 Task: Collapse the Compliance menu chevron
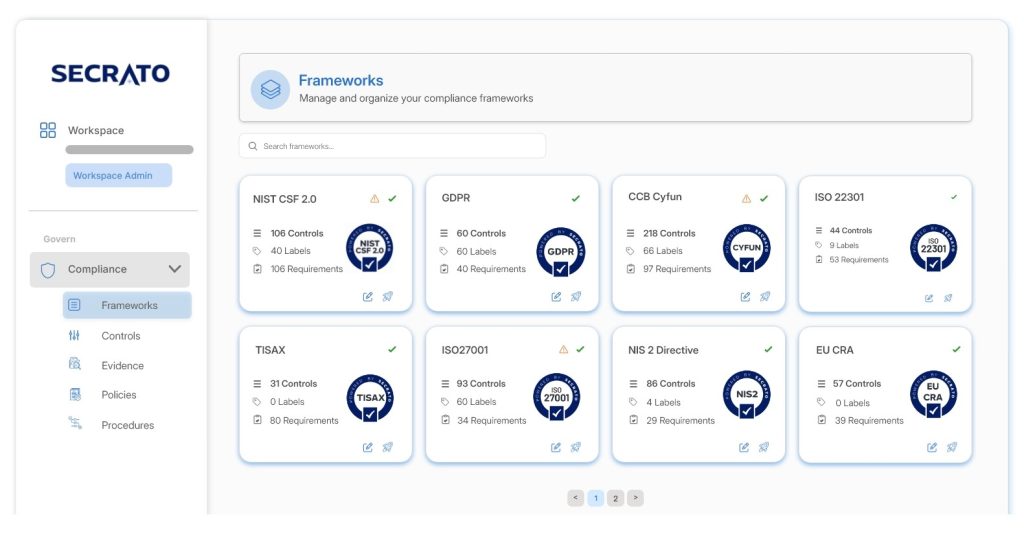pyautogui.click(x=174, y=269)
